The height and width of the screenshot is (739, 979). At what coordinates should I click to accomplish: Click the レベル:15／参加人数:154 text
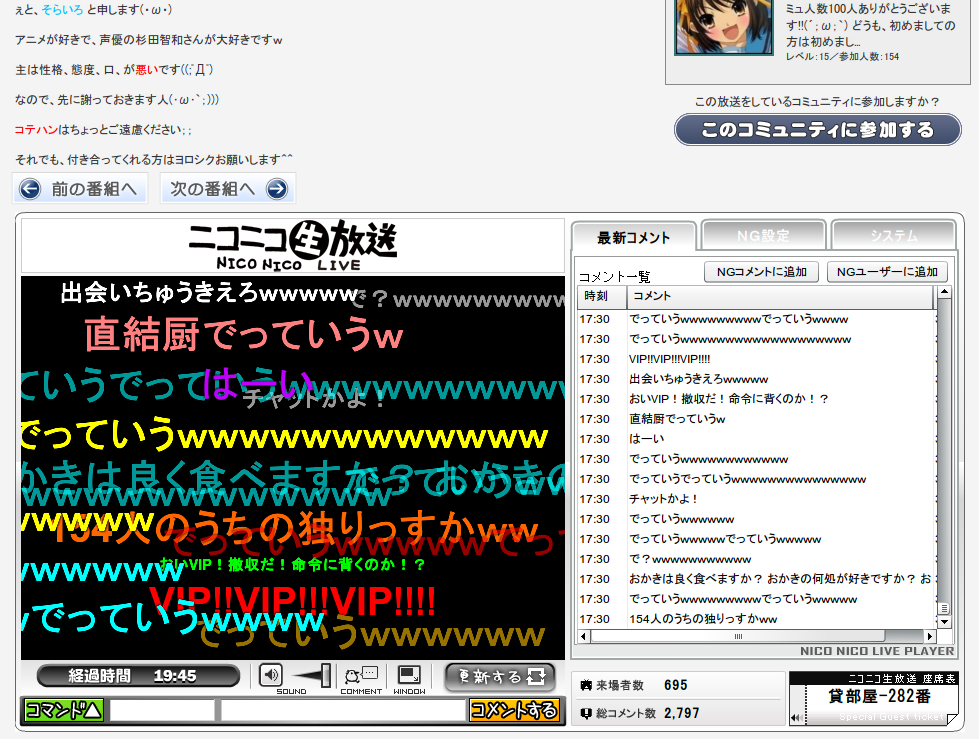coord(842,57)
